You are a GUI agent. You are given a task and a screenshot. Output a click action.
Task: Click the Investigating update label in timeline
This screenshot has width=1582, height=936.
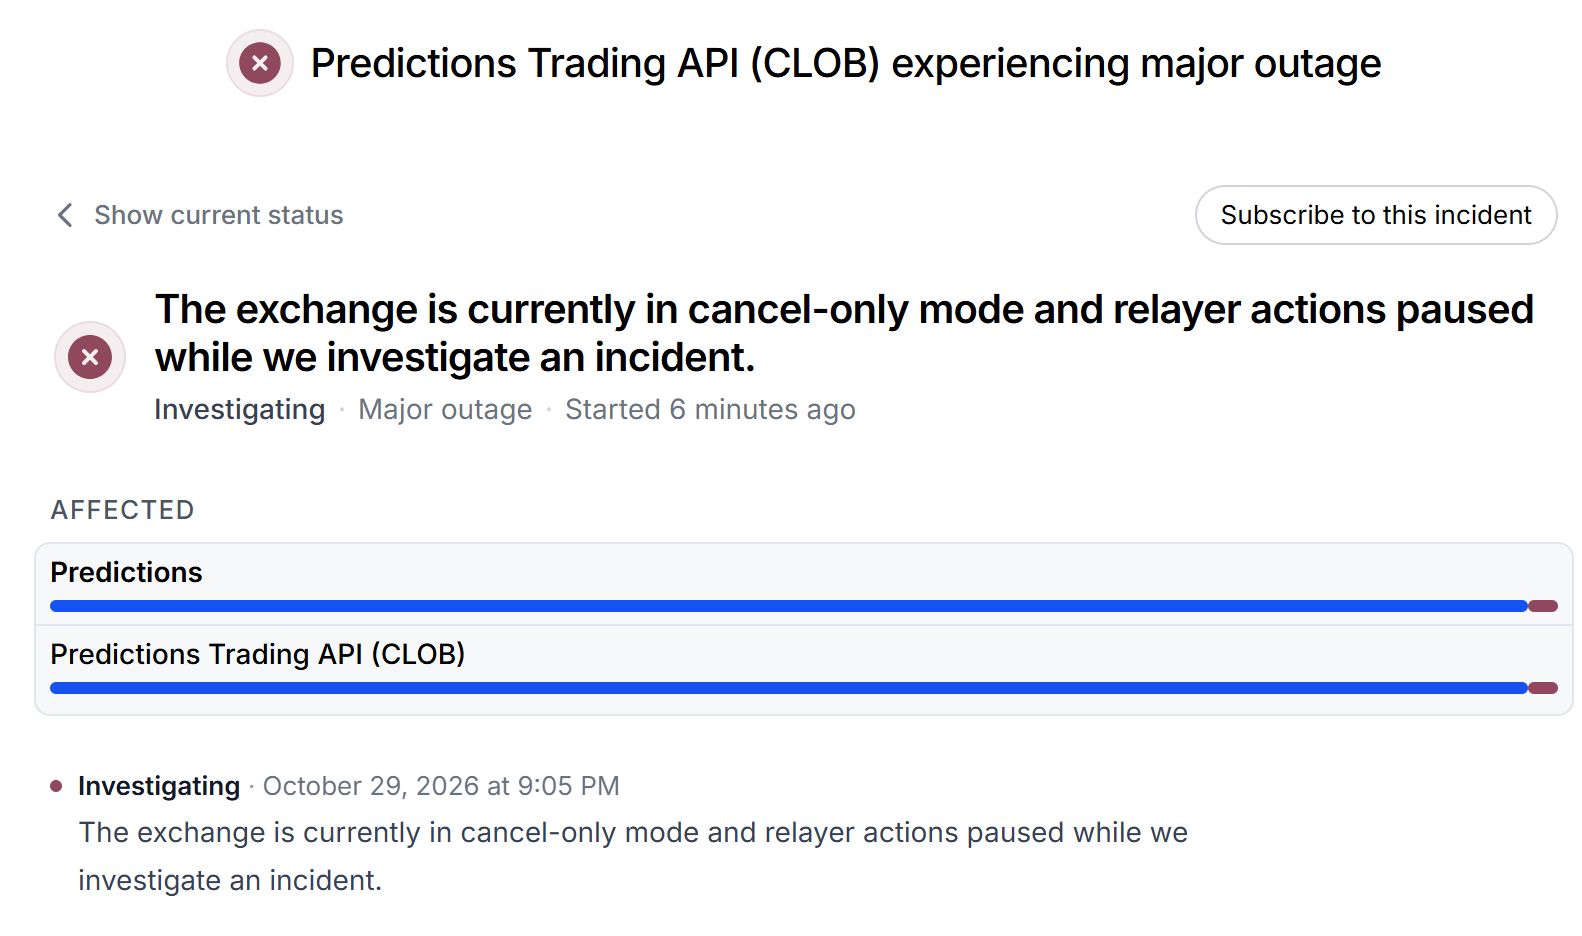coord(159,786)
